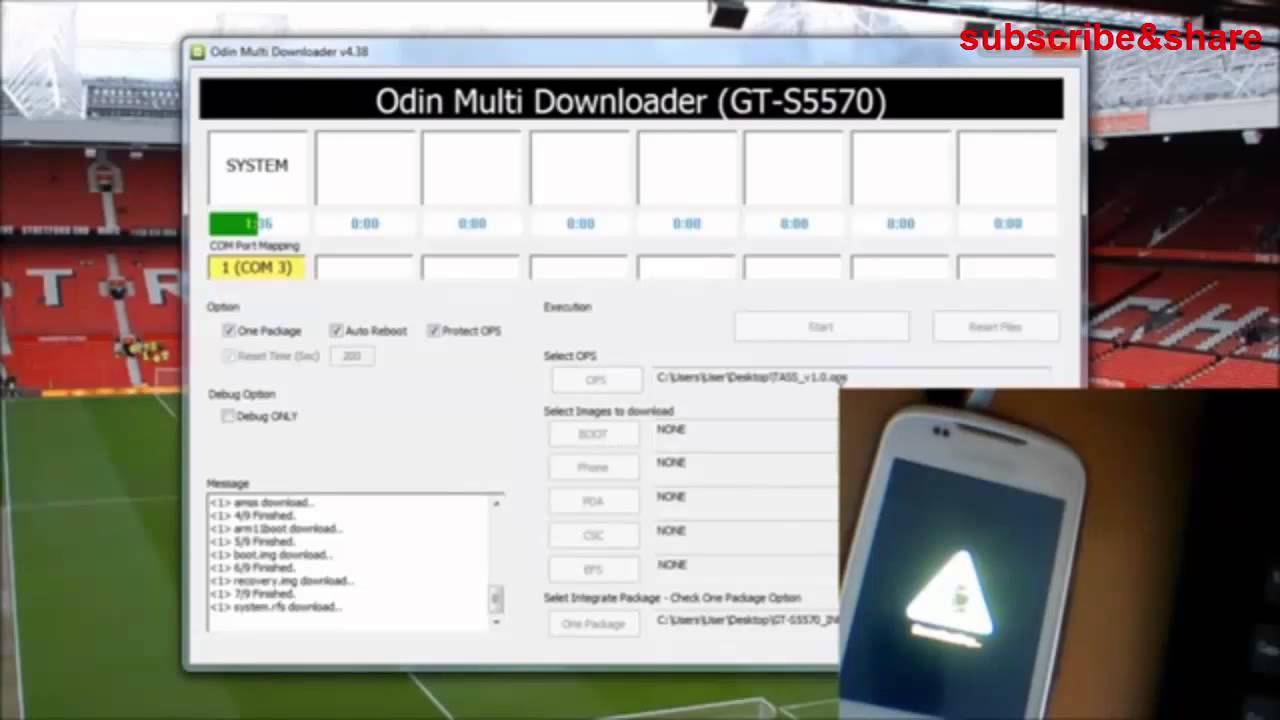Click the BOOT image select button
Viewport: 1280px width, 720px height.
point(593,434)
